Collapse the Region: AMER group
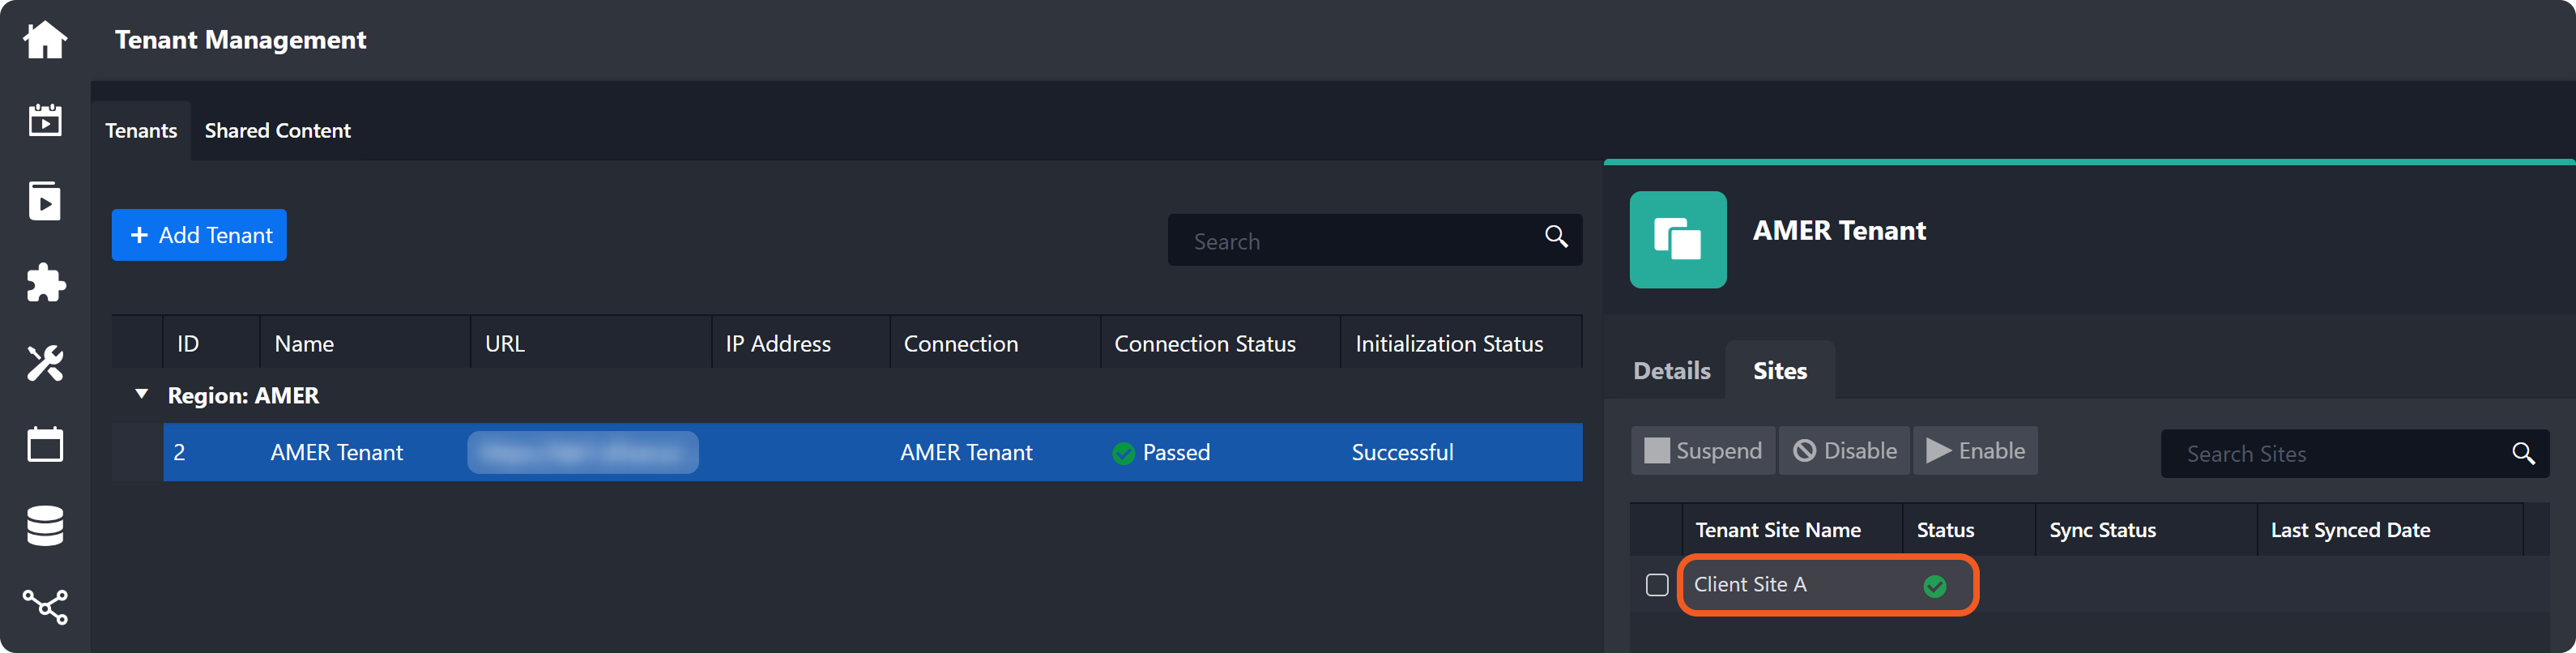Image resolution: width=2576 pixels, height=653 pixels. point(142,395)
